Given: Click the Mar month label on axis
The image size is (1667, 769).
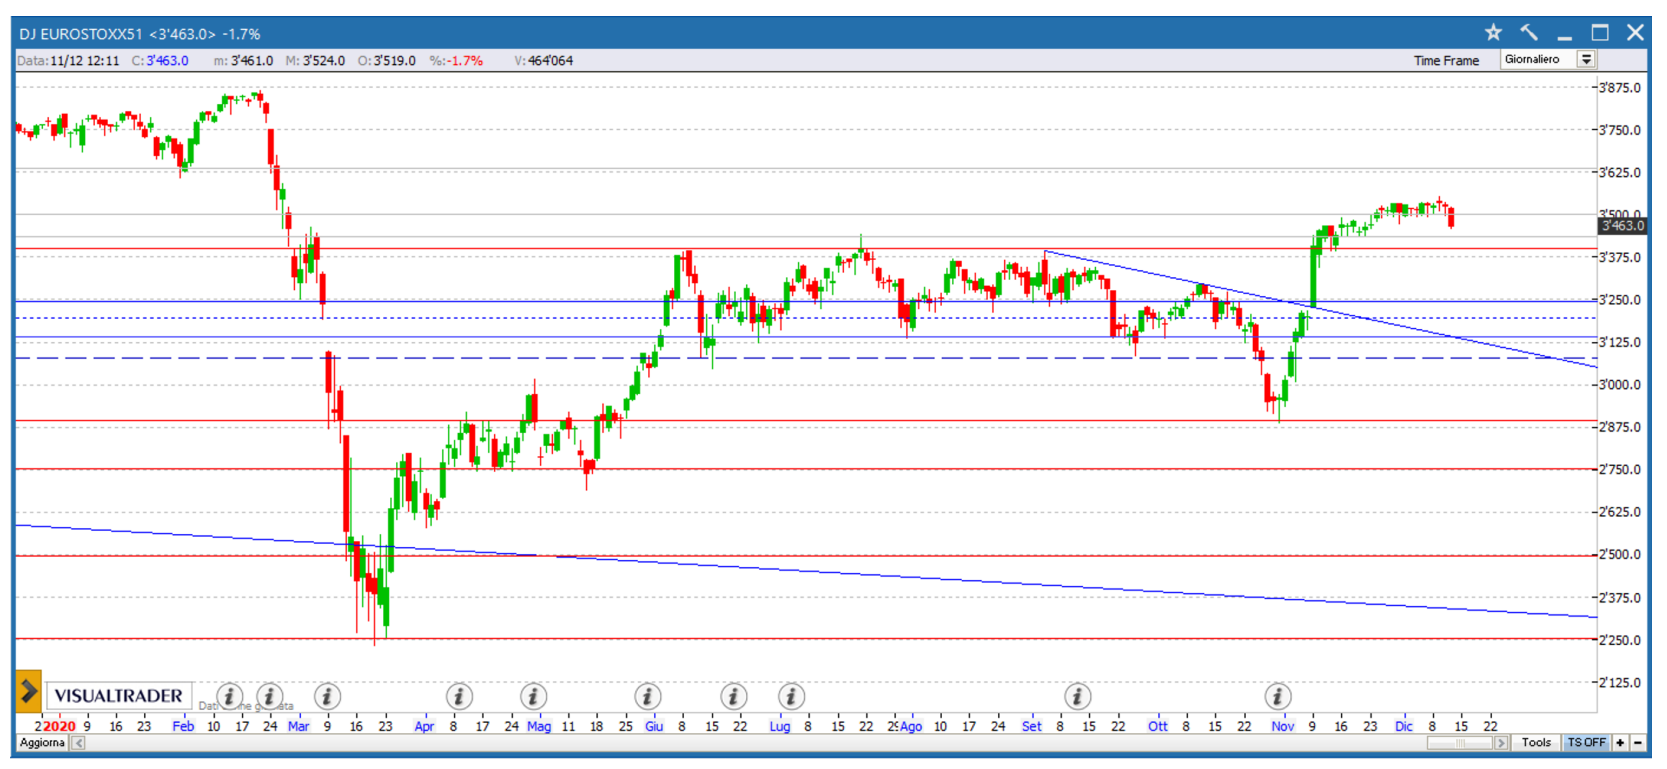Looking at the screenshot, I should pos(298,726).
